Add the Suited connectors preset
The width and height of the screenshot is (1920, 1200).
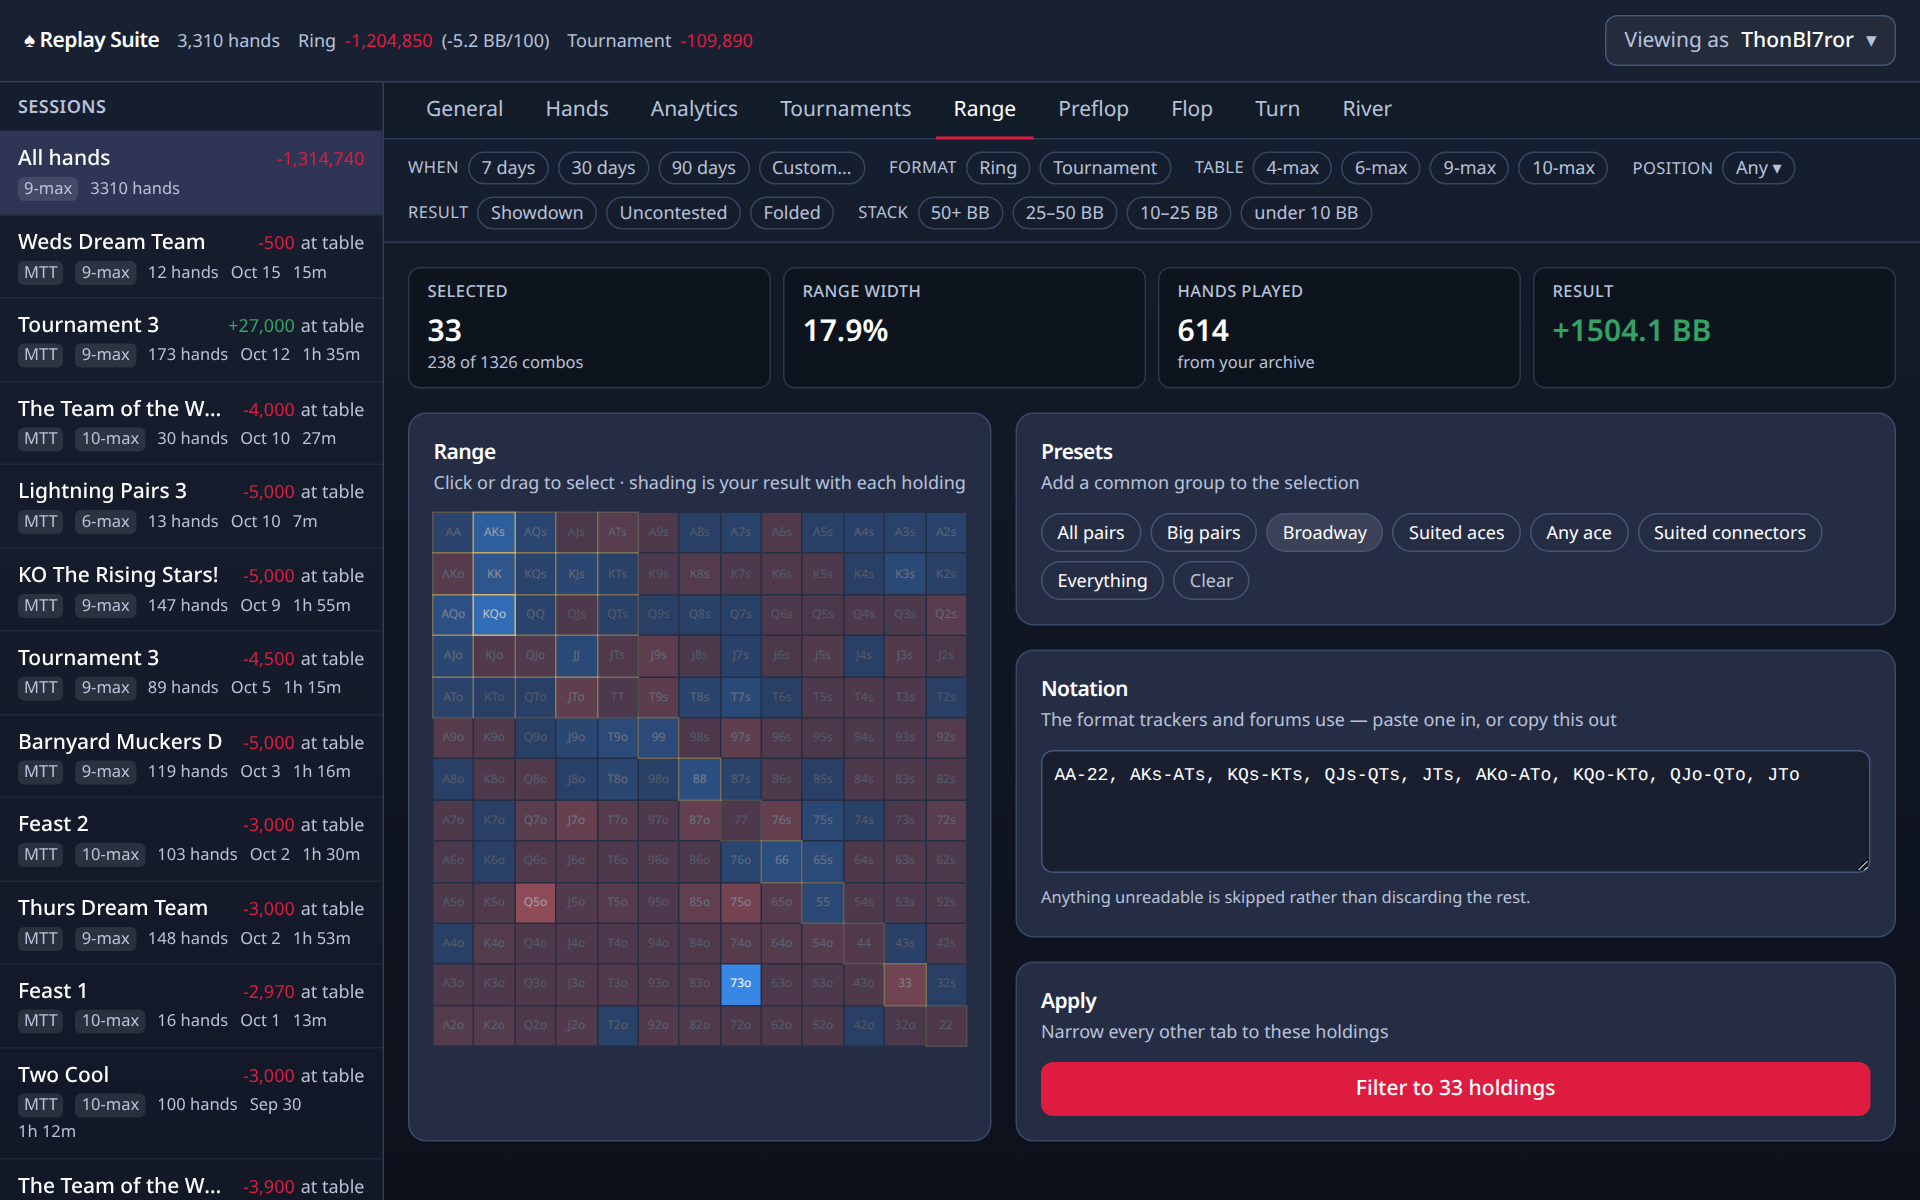click(x=1729, y=533)
